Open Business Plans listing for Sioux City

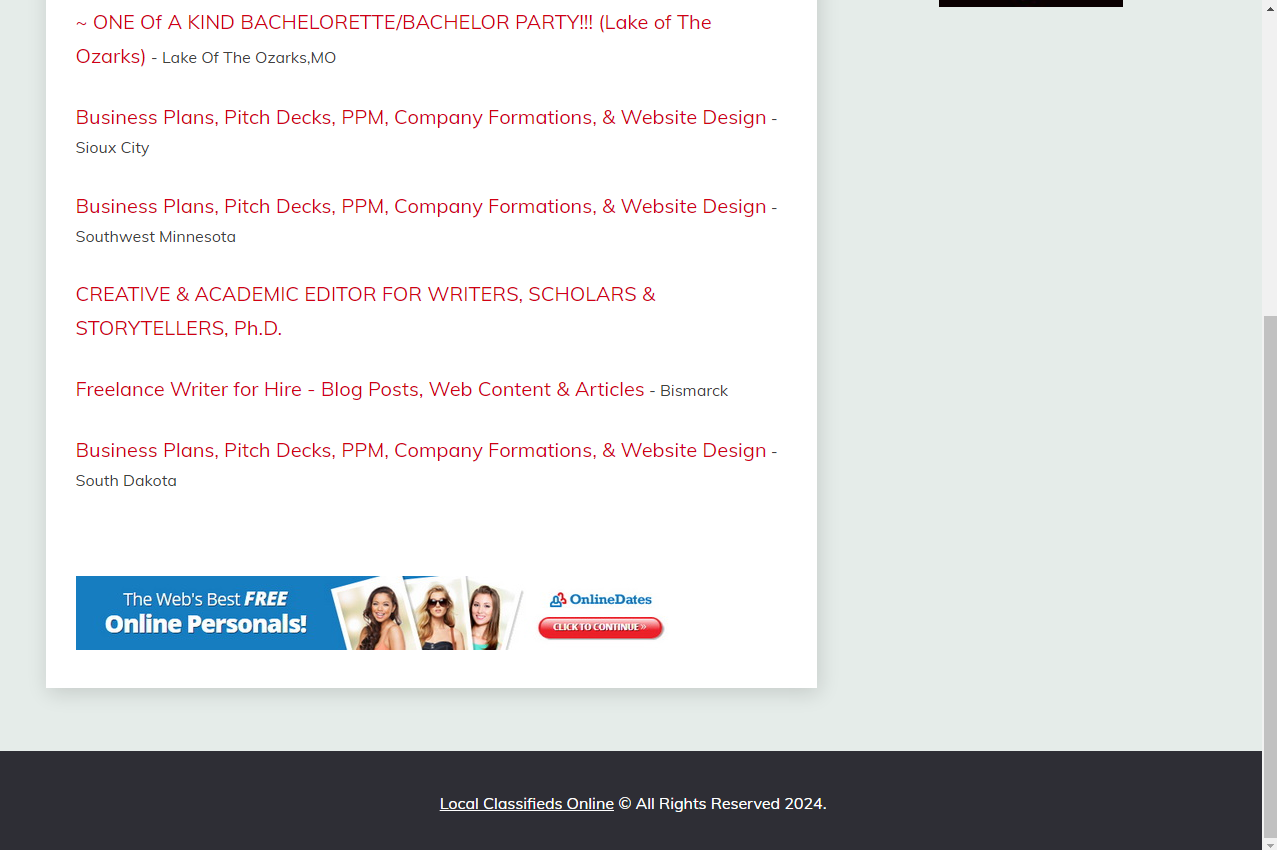(x=421, y=117)
